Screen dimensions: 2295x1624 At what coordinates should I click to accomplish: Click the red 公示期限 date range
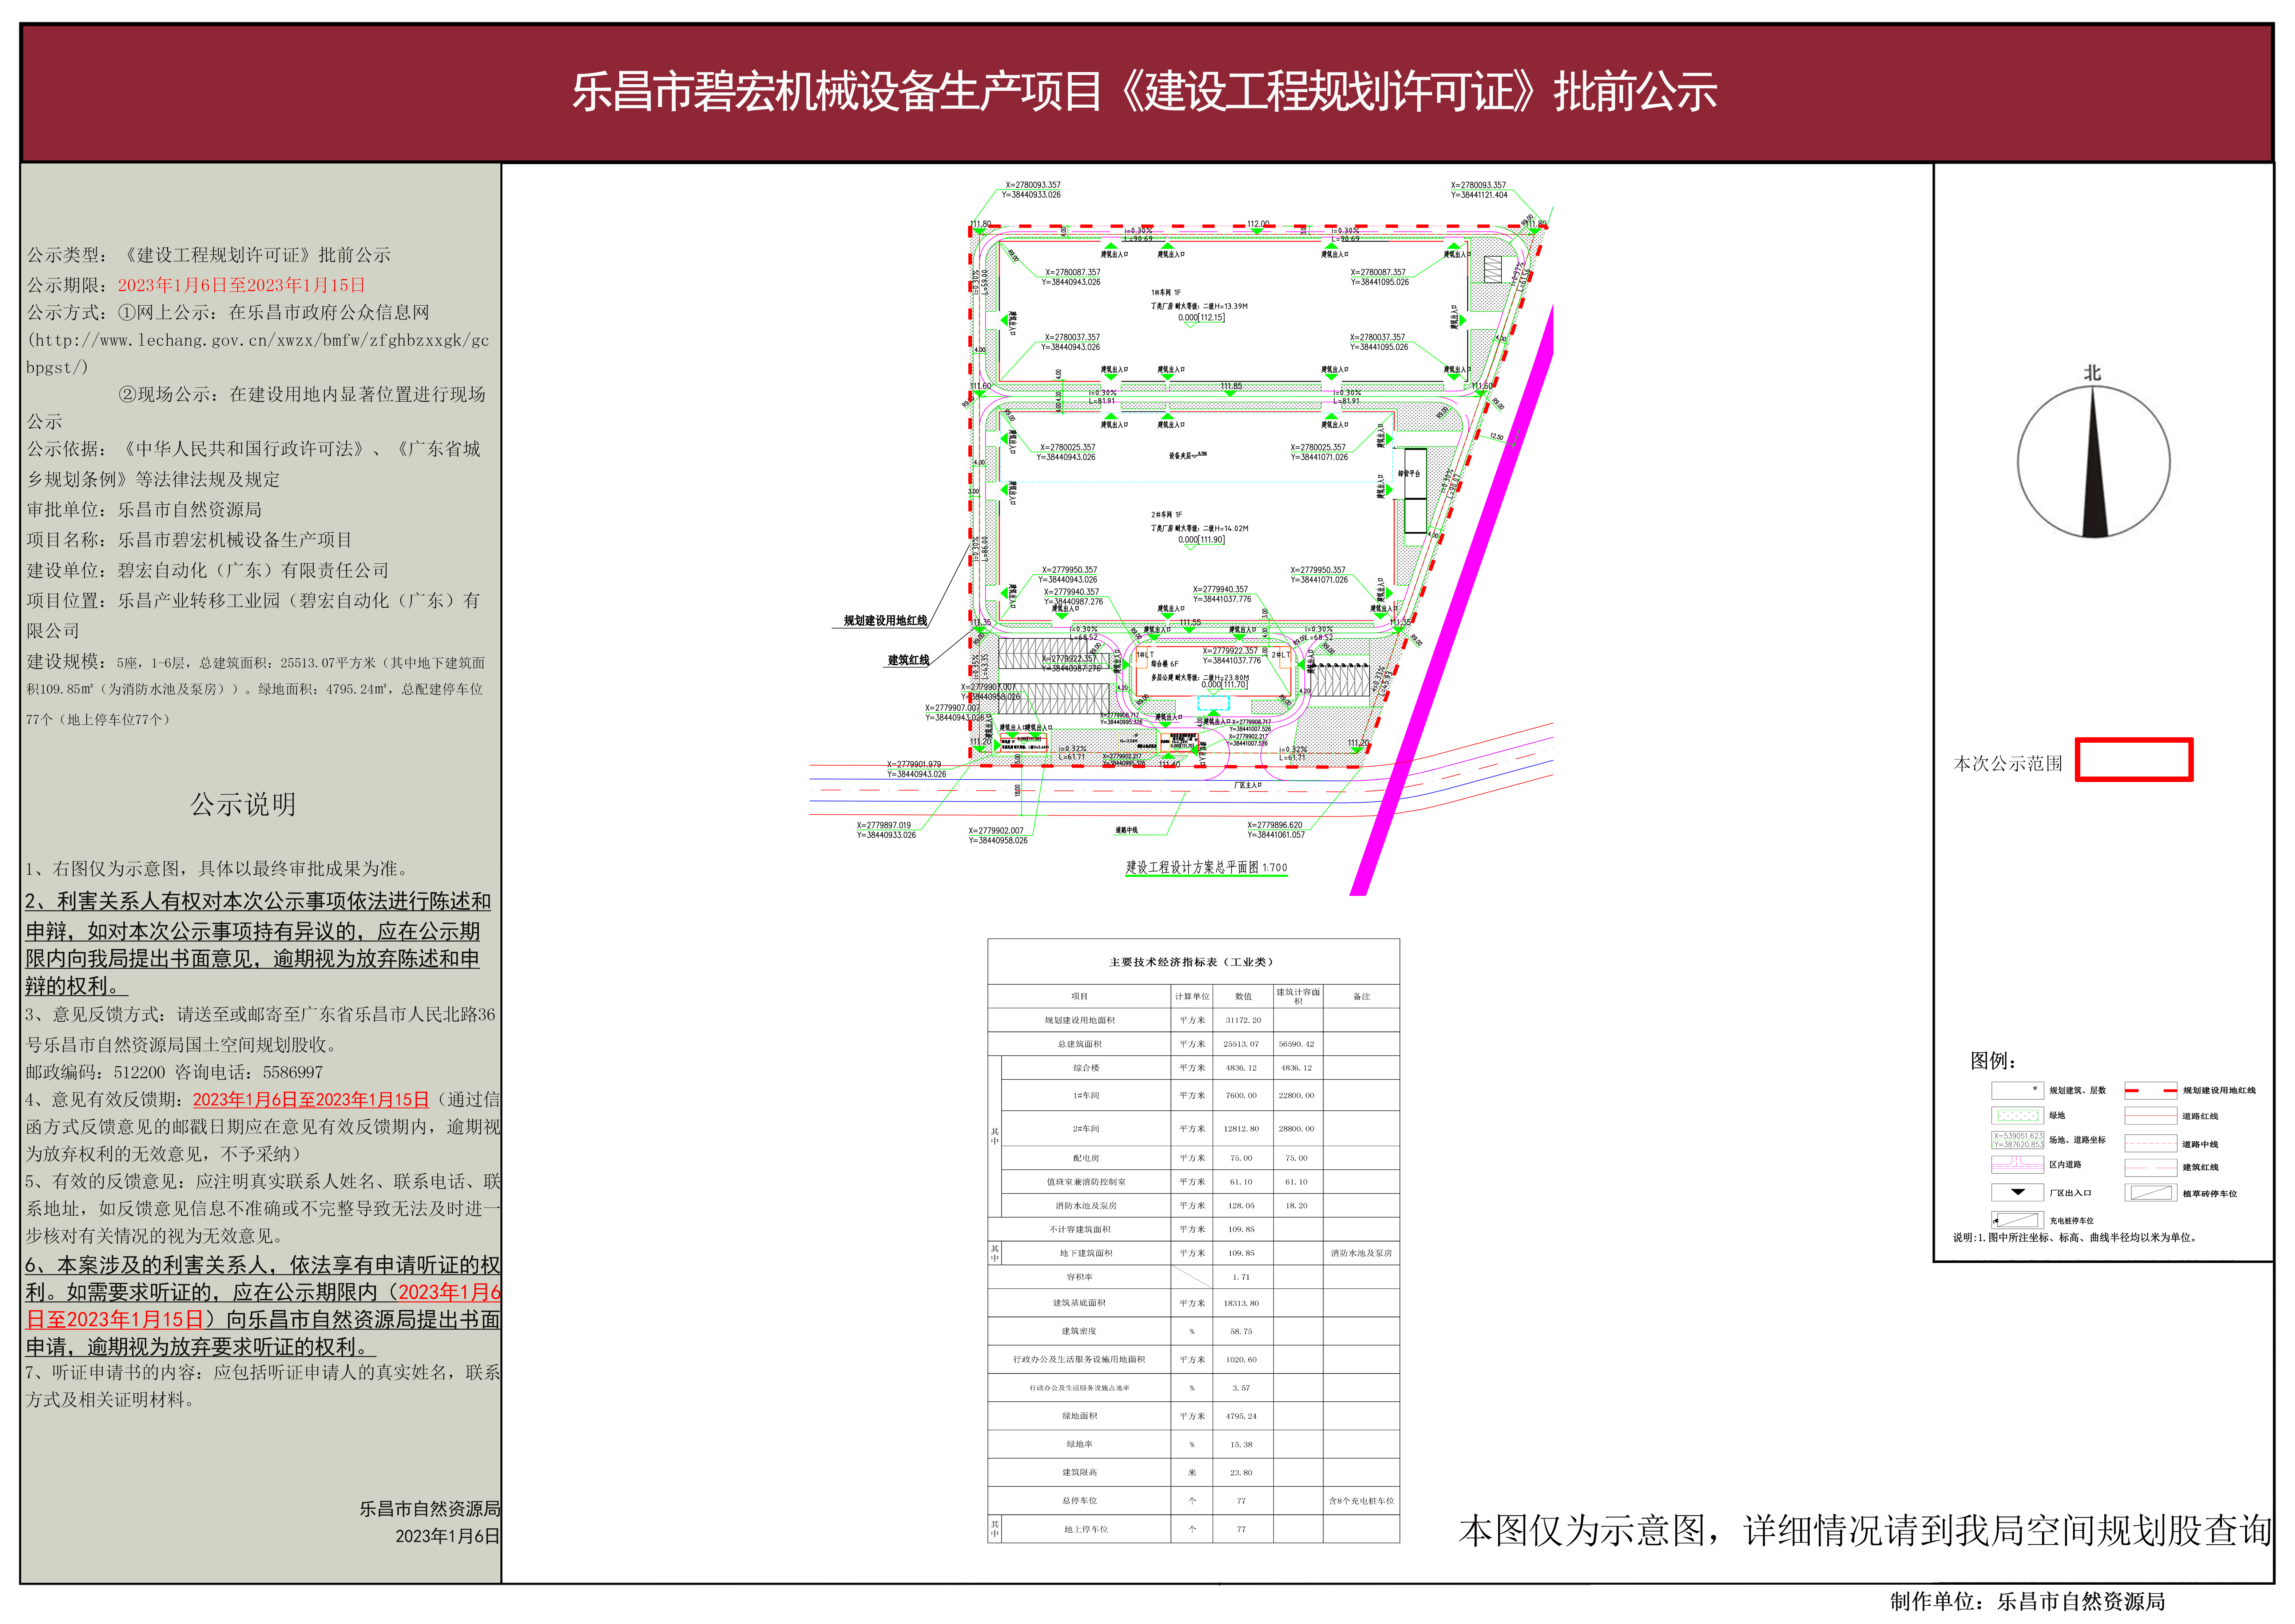[242, 285]
